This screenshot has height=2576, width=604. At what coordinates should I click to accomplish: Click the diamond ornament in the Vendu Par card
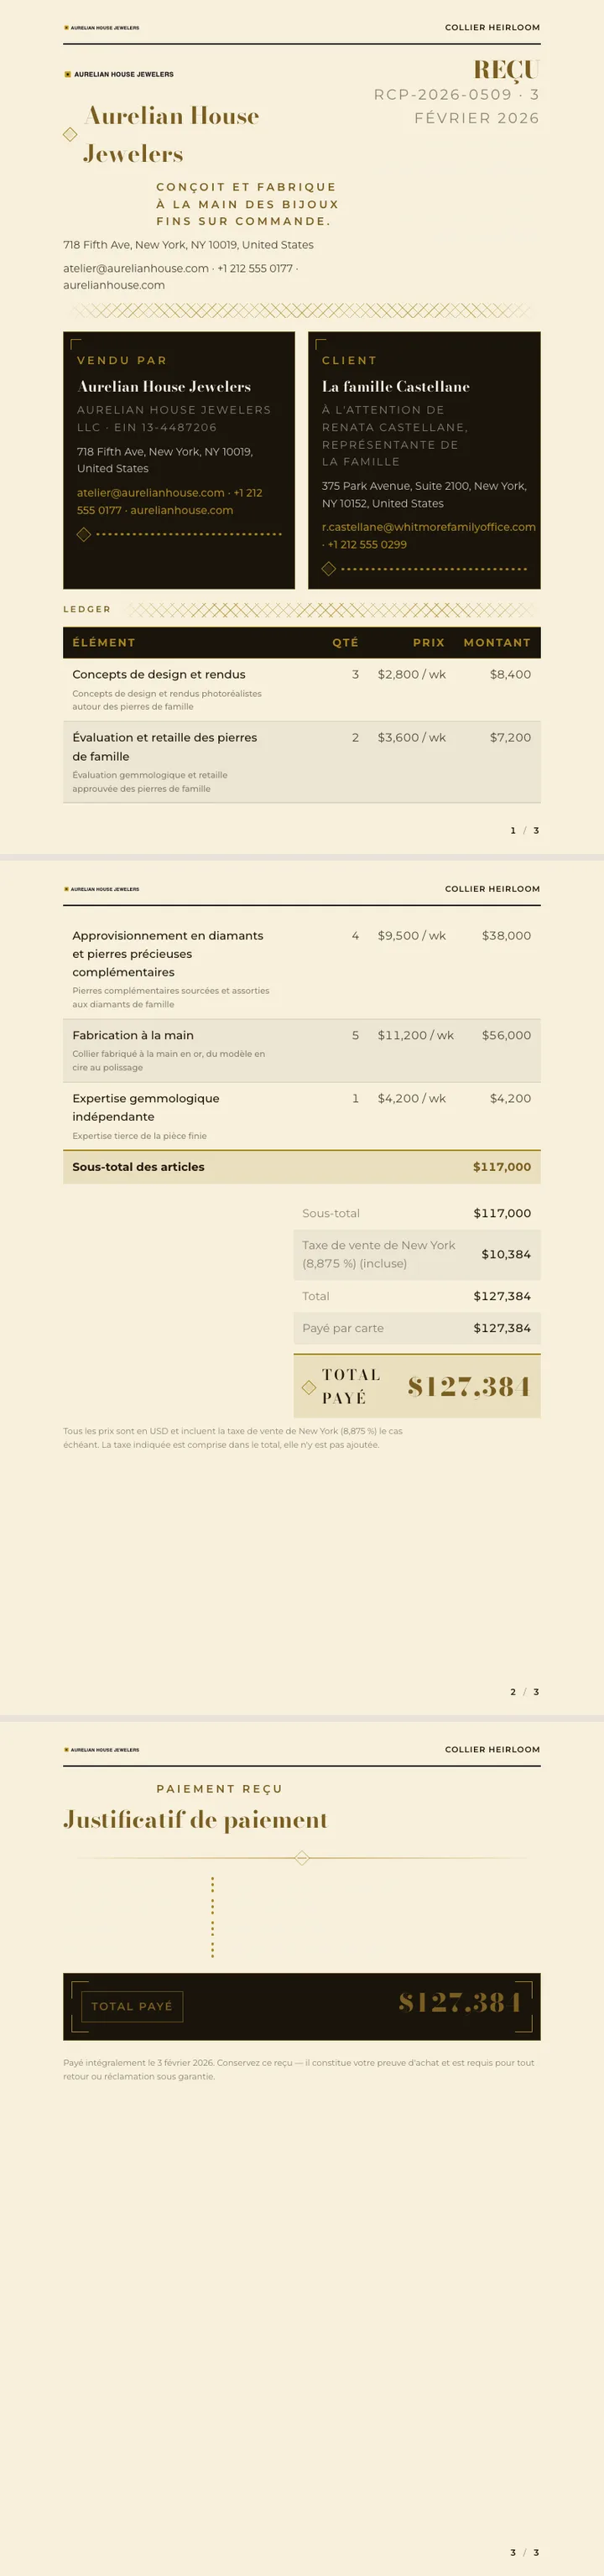point(84,534)
